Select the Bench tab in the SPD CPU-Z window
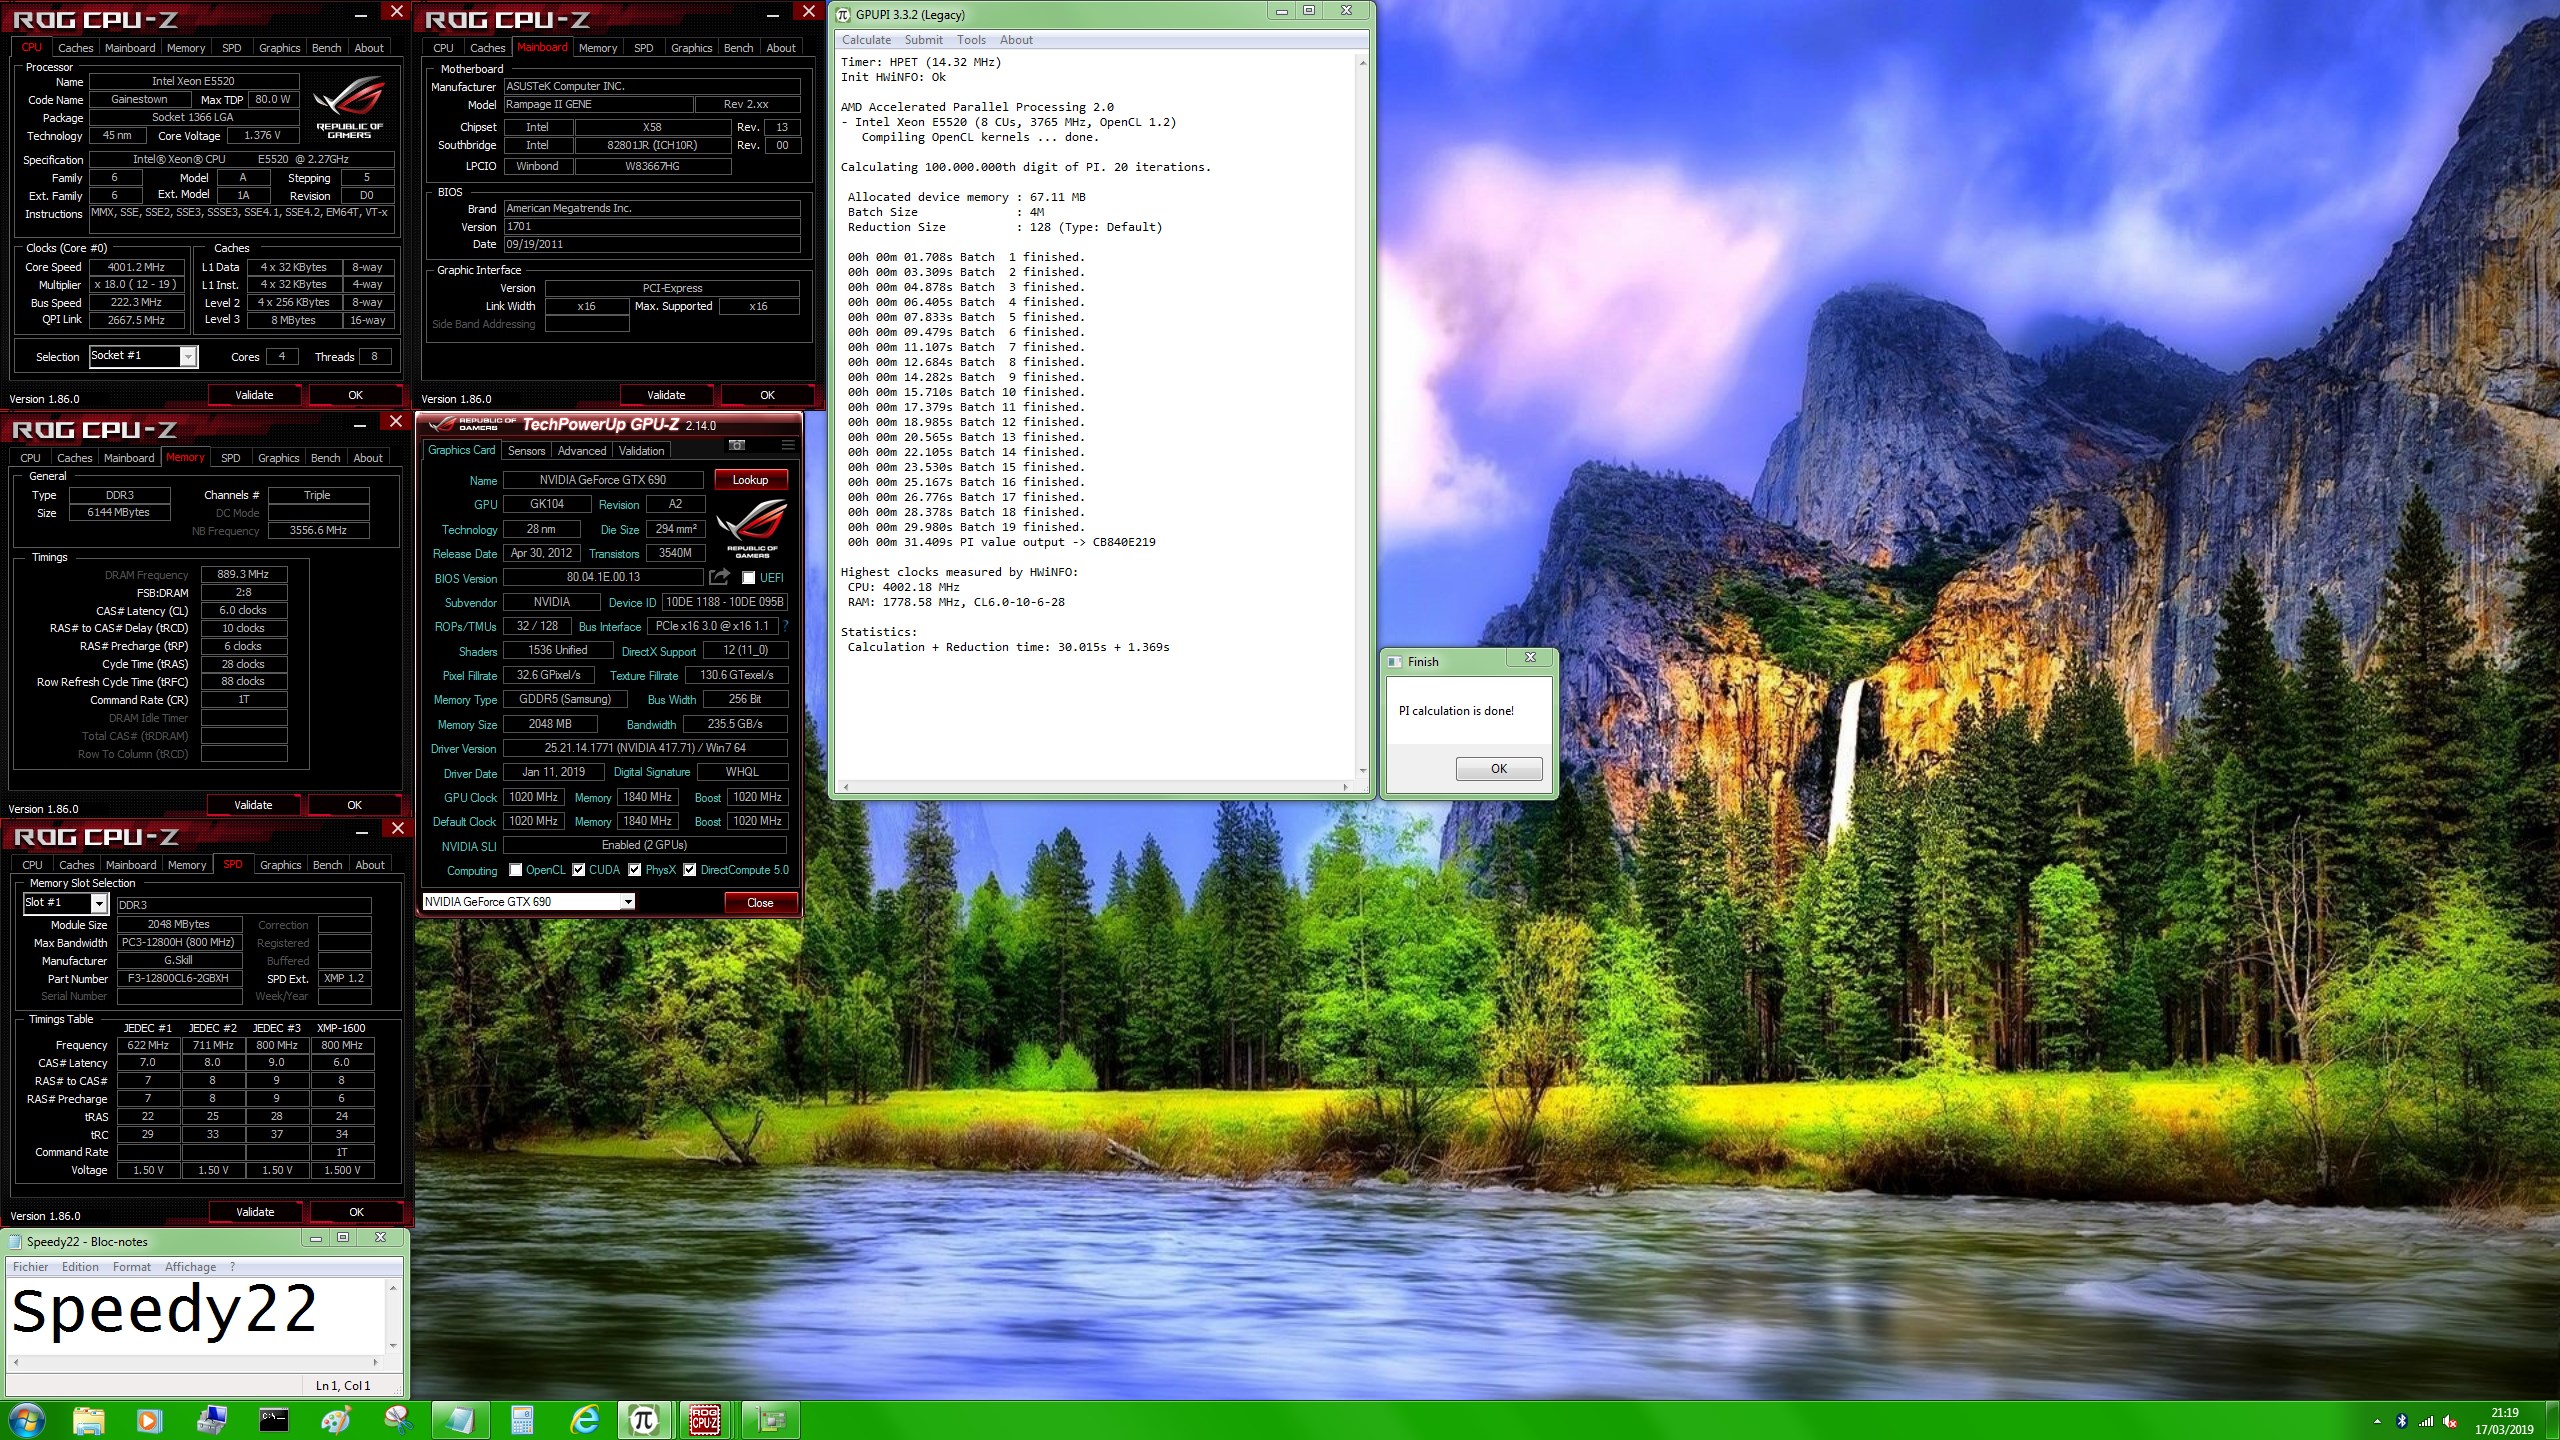The height and width of the screenshot is (1440, 2560). coord(327,865)
